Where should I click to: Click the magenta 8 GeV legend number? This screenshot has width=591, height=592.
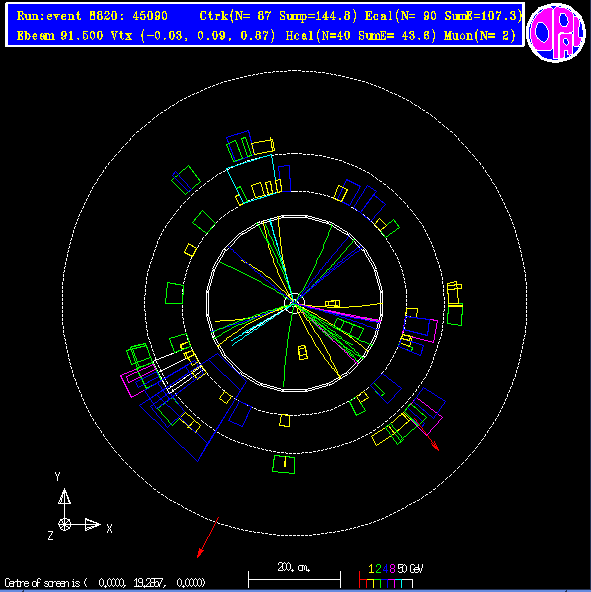[x=392, y=569]
